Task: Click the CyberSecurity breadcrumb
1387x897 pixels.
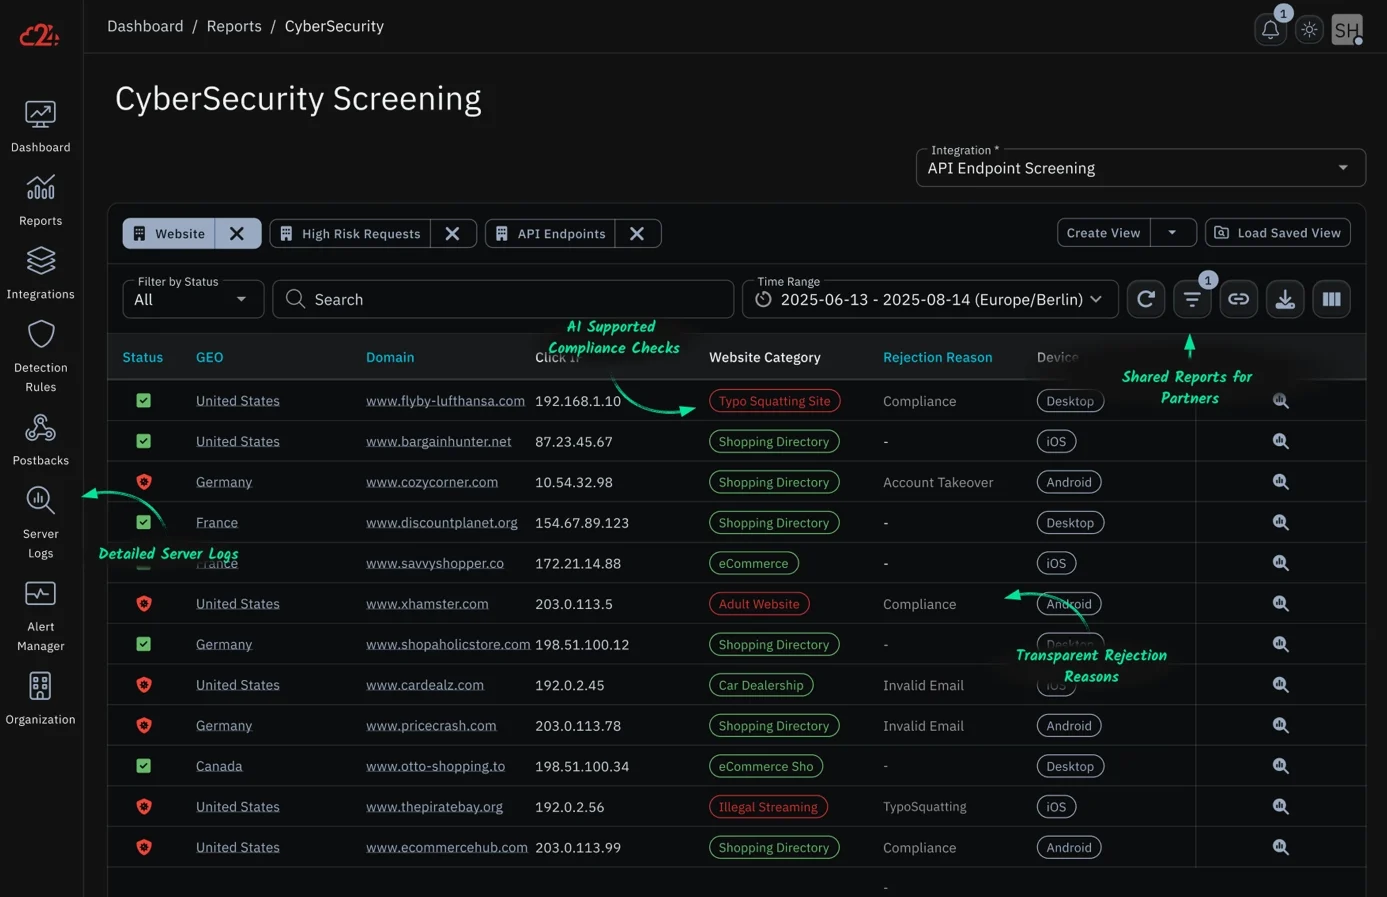Action: click(334, 26)
